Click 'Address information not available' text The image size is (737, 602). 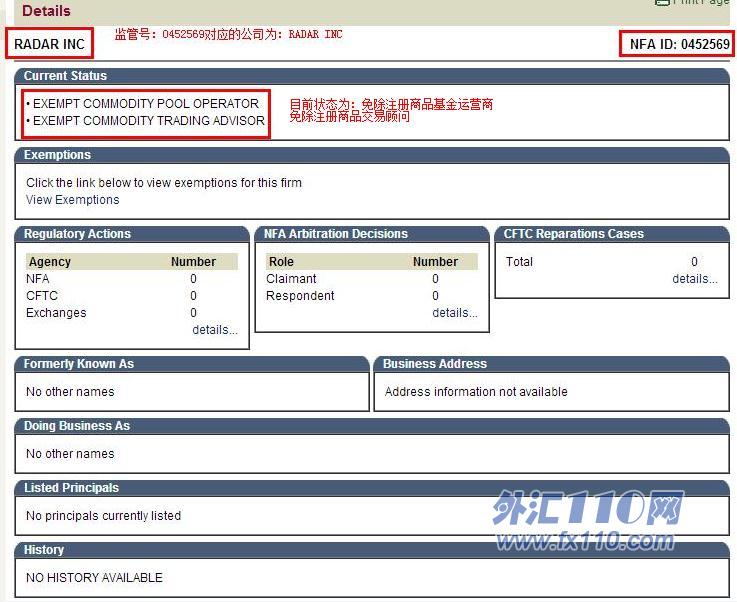pos(476,391)
